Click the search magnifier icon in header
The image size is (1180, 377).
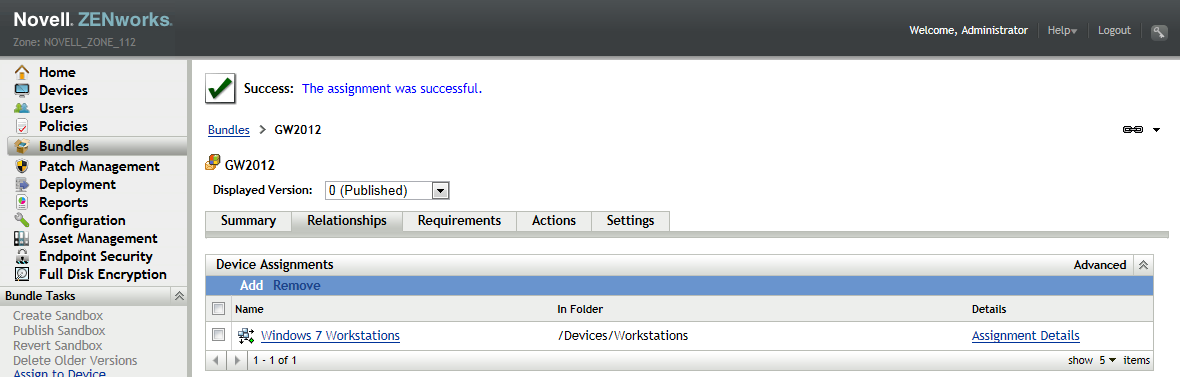click(1159, 32)
